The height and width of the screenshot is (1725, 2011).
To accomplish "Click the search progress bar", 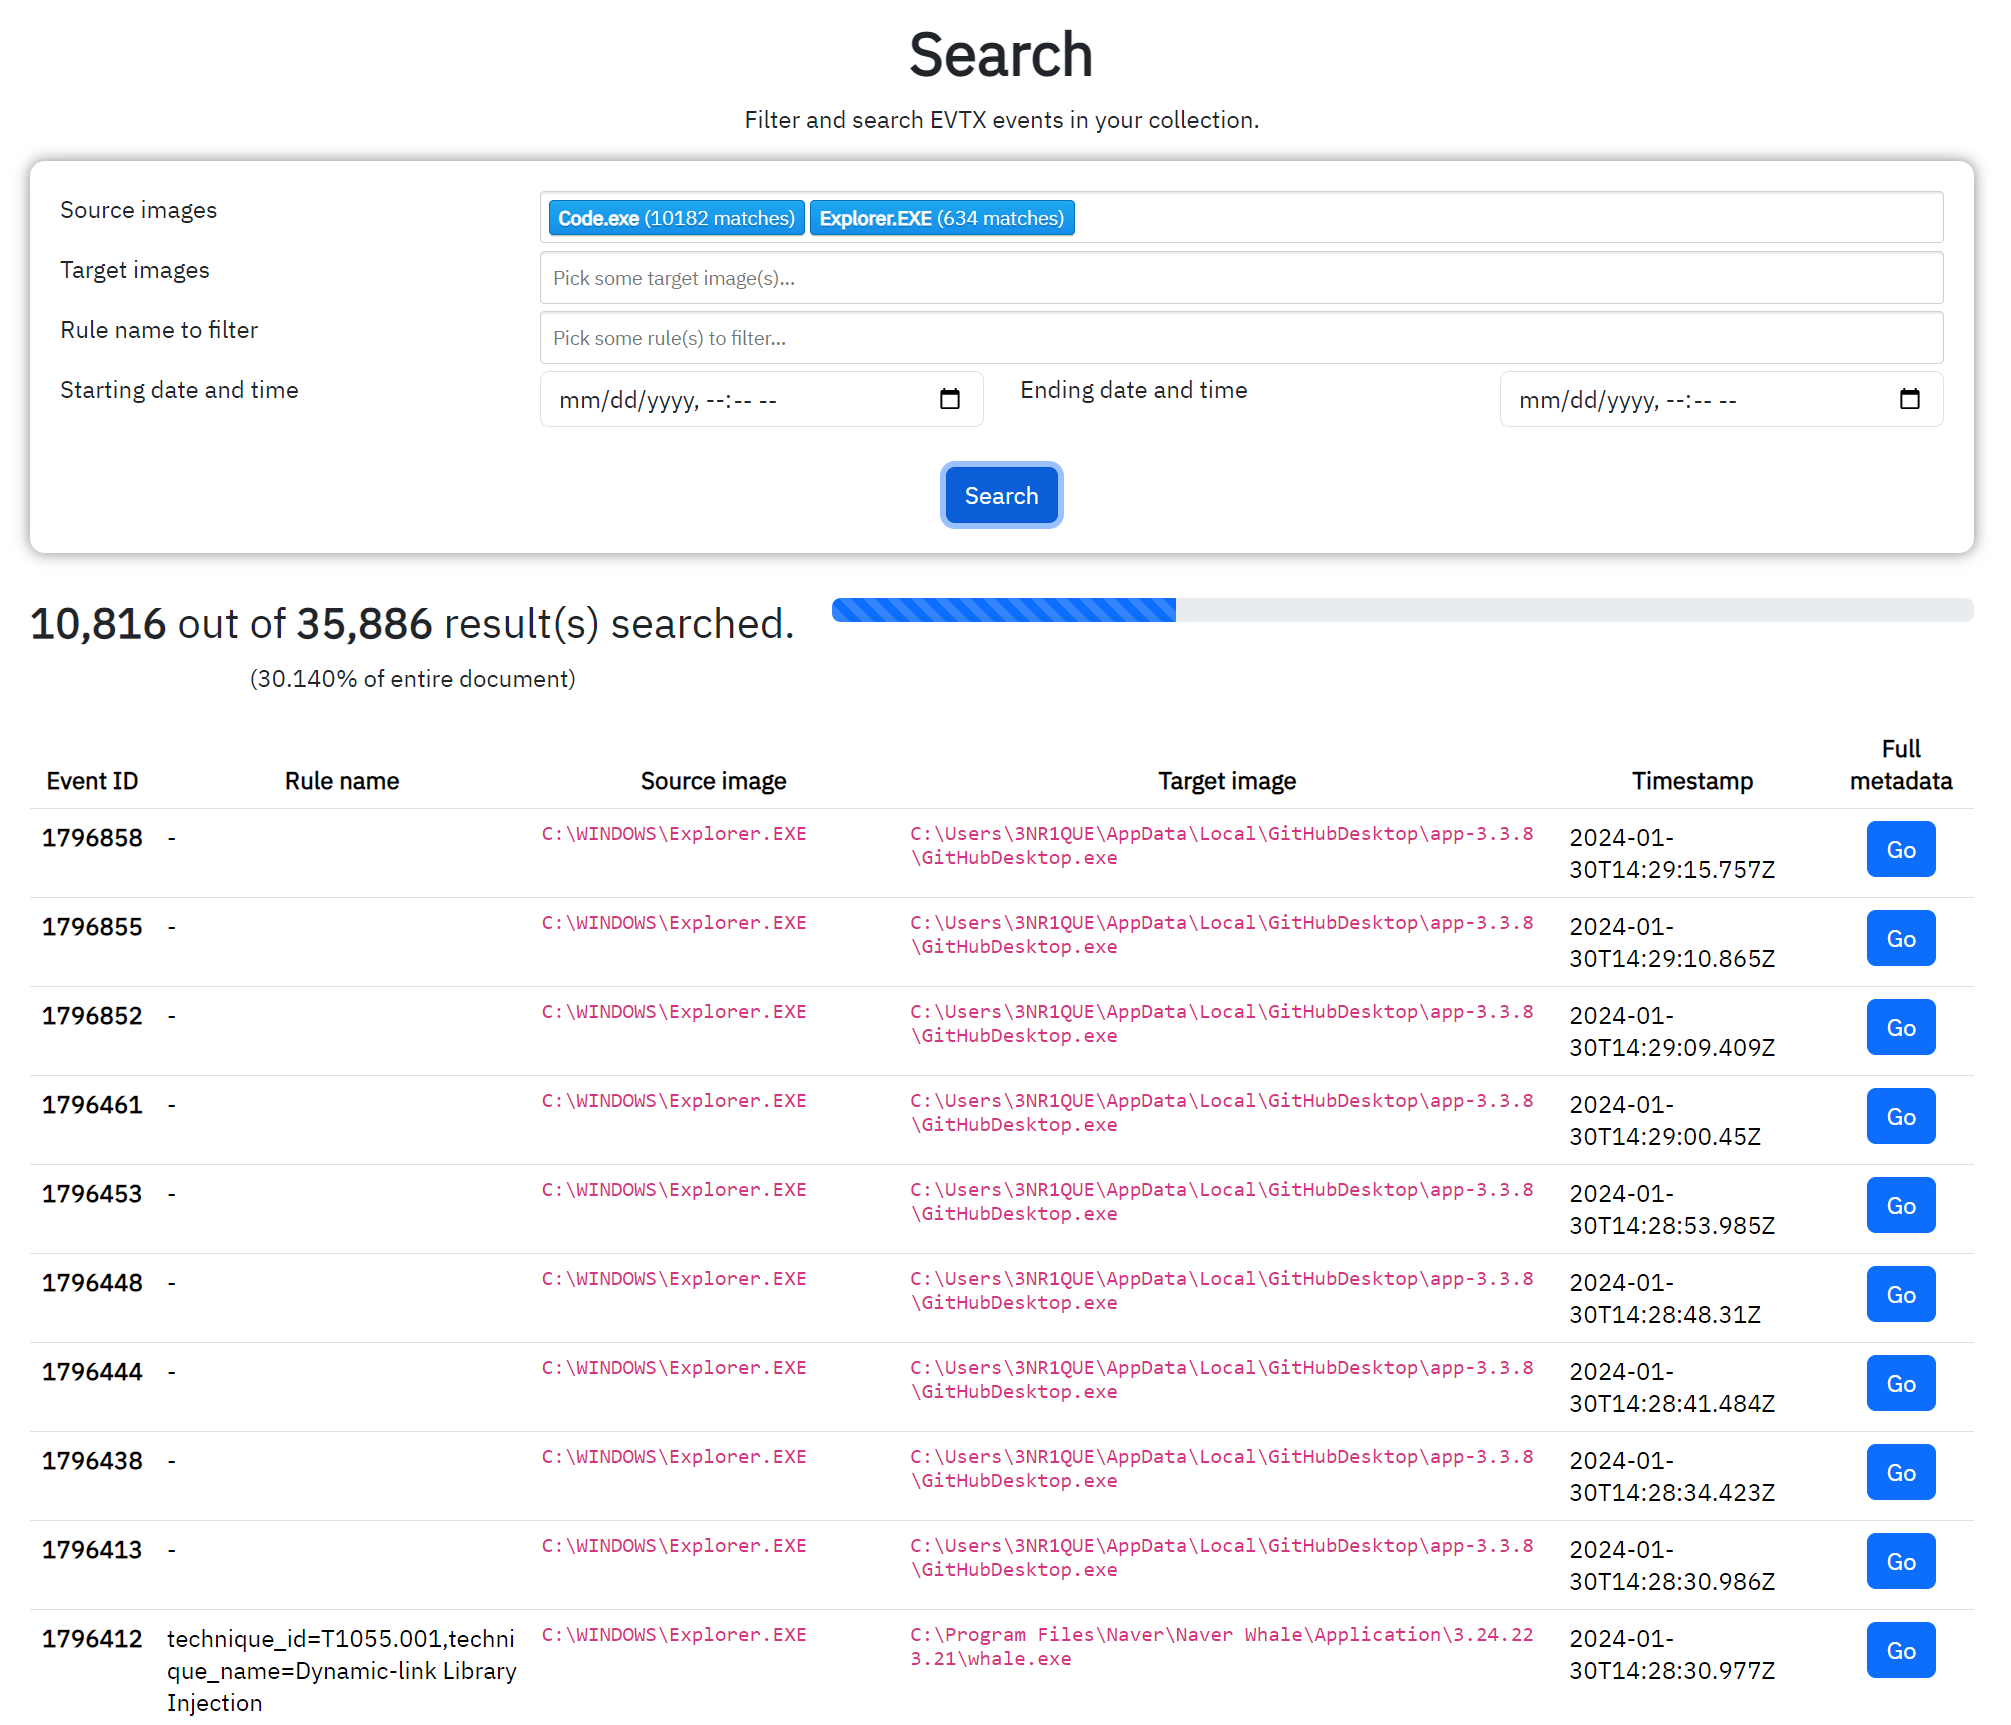I will tap(1401, 610).
